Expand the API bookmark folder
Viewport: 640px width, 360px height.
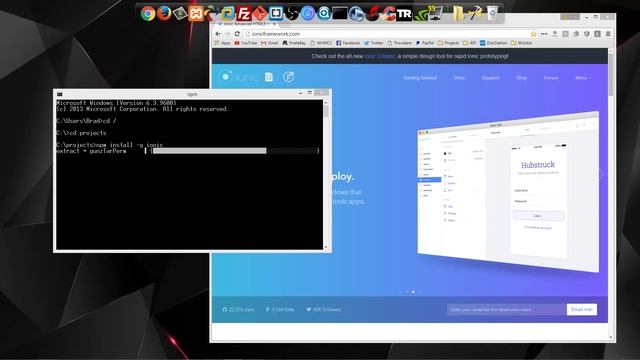coord(469,43)
